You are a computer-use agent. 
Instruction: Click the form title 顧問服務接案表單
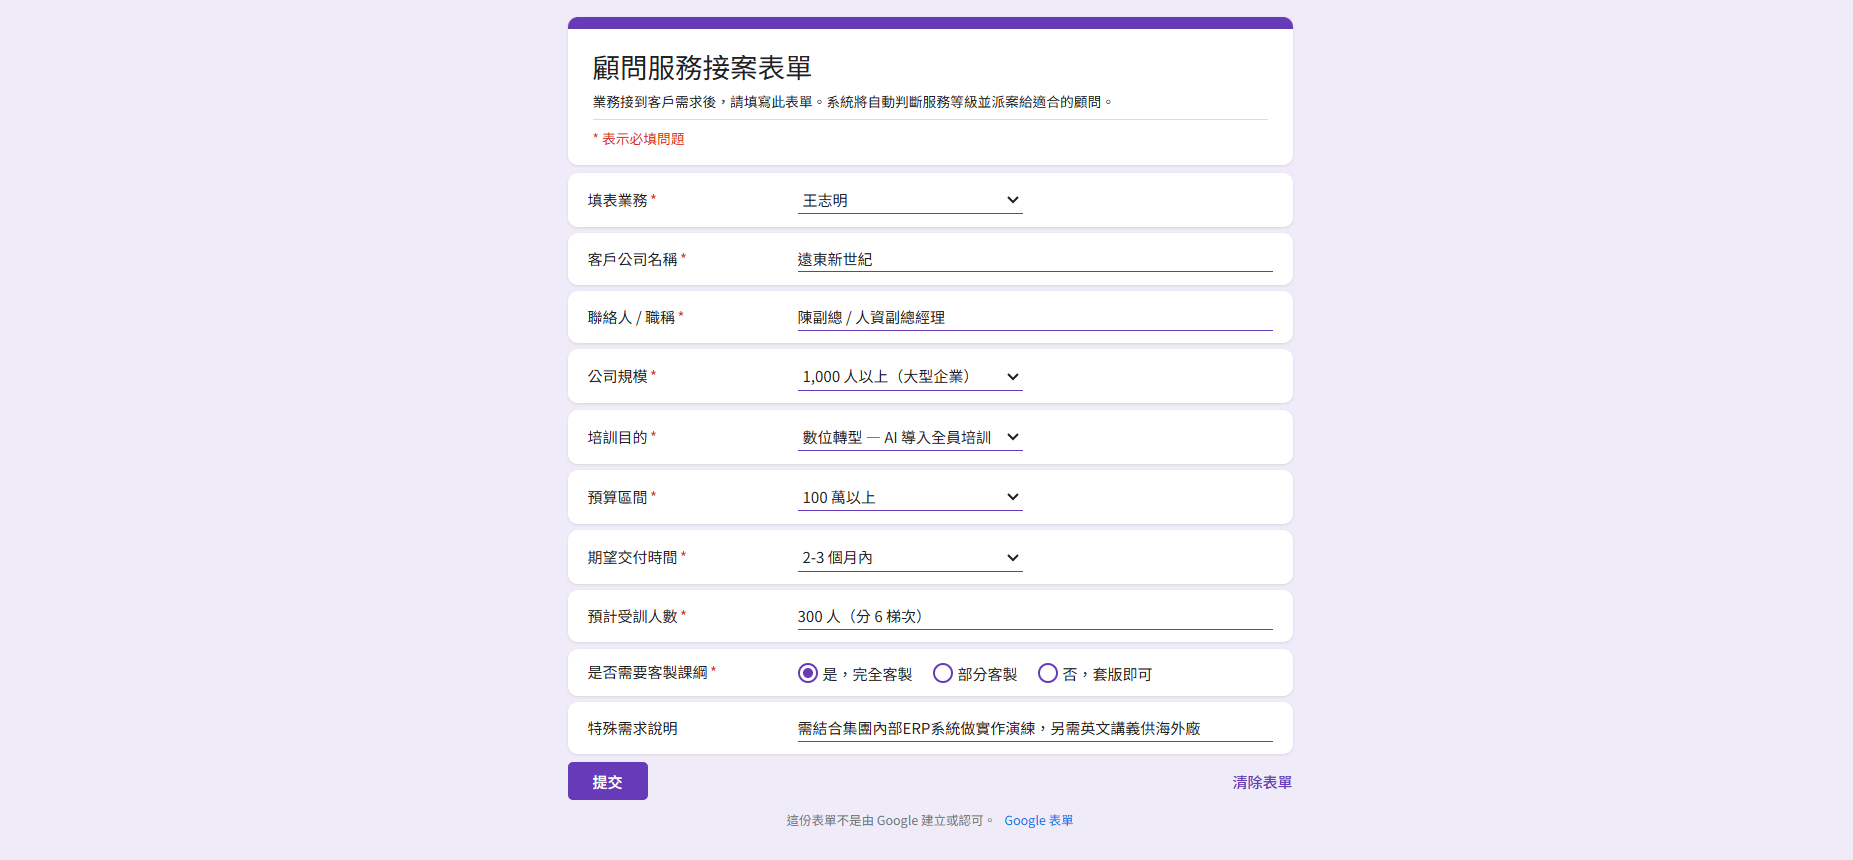702,68
